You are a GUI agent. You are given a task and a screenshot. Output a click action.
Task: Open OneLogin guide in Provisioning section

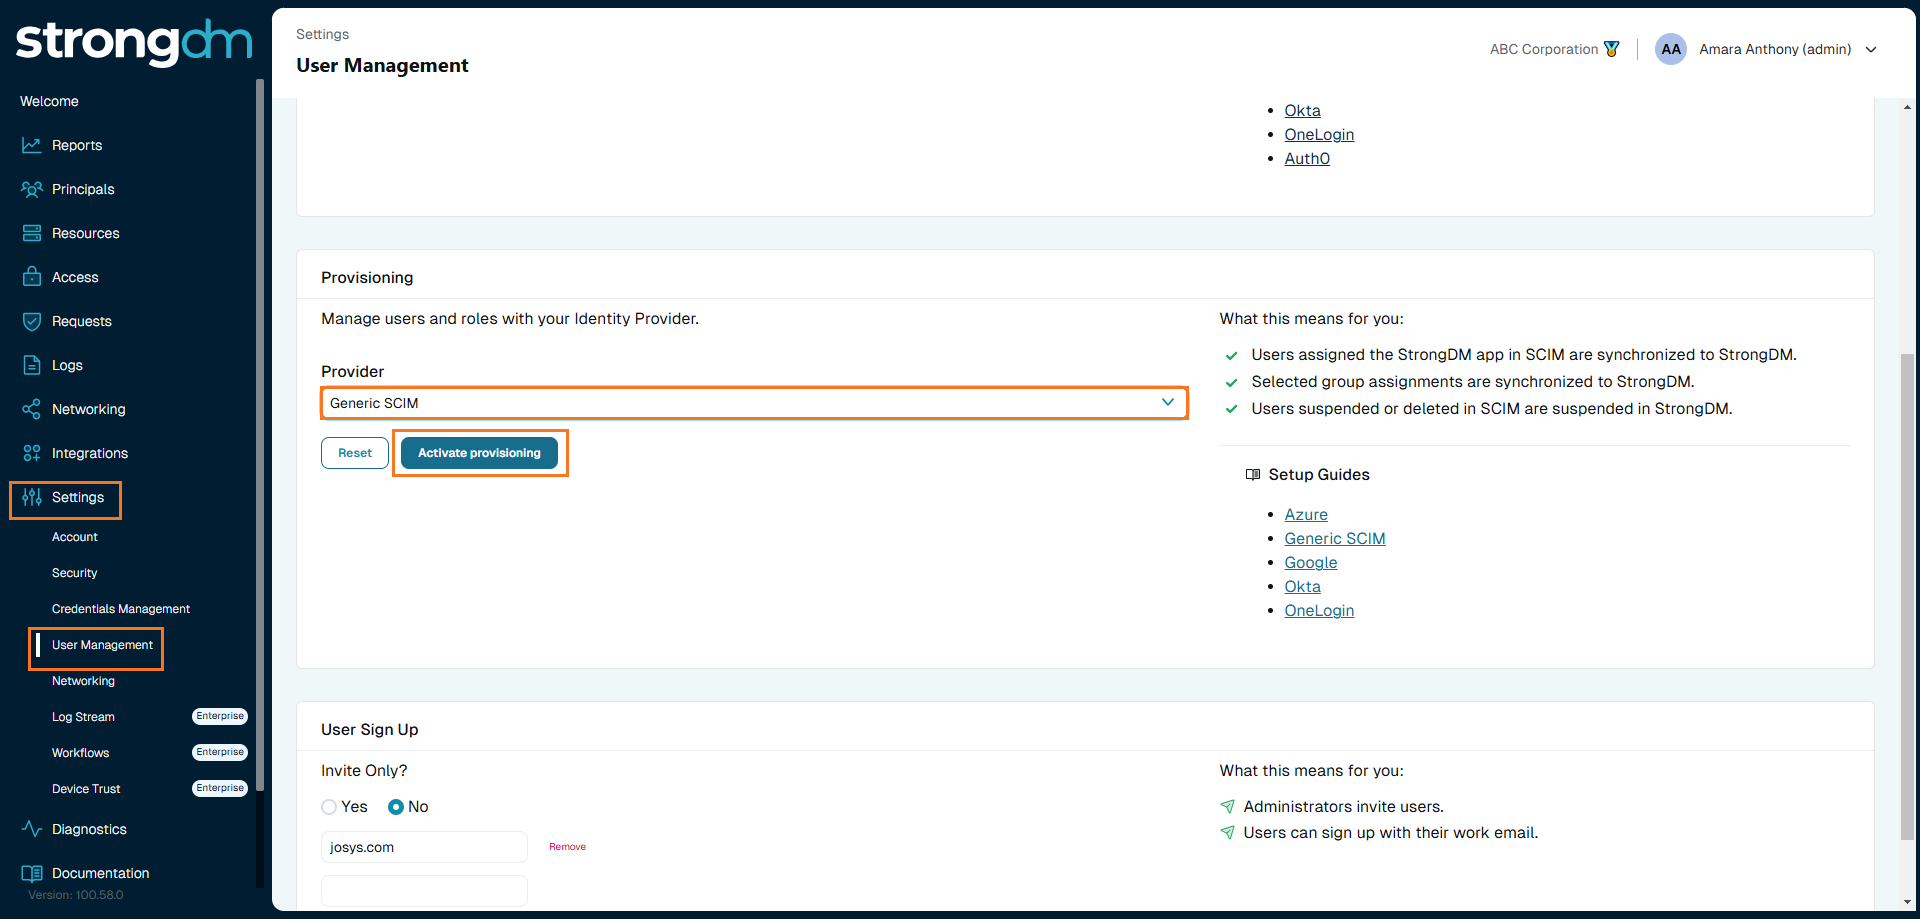click(1319, 611)
